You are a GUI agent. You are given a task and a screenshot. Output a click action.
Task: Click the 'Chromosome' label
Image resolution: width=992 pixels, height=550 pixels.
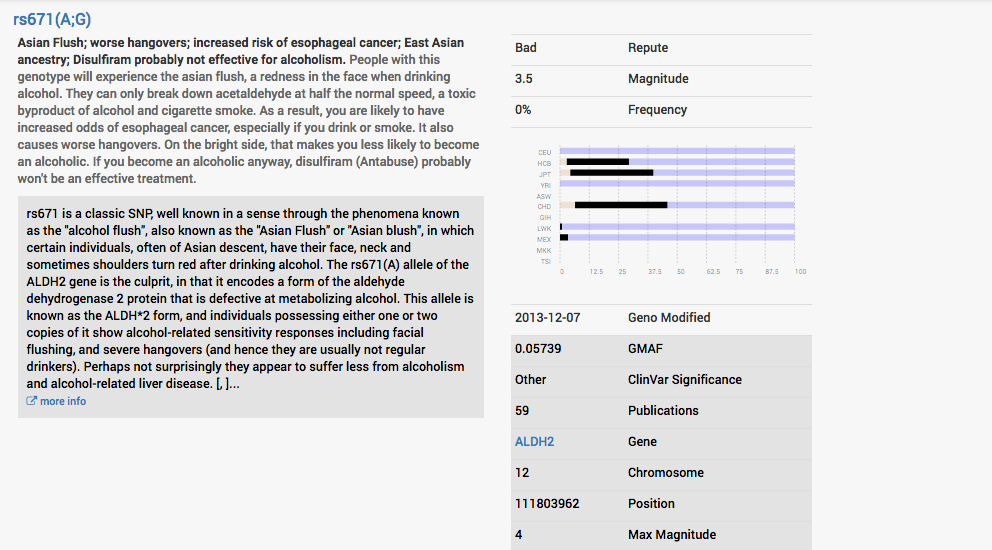coord(666,473)
